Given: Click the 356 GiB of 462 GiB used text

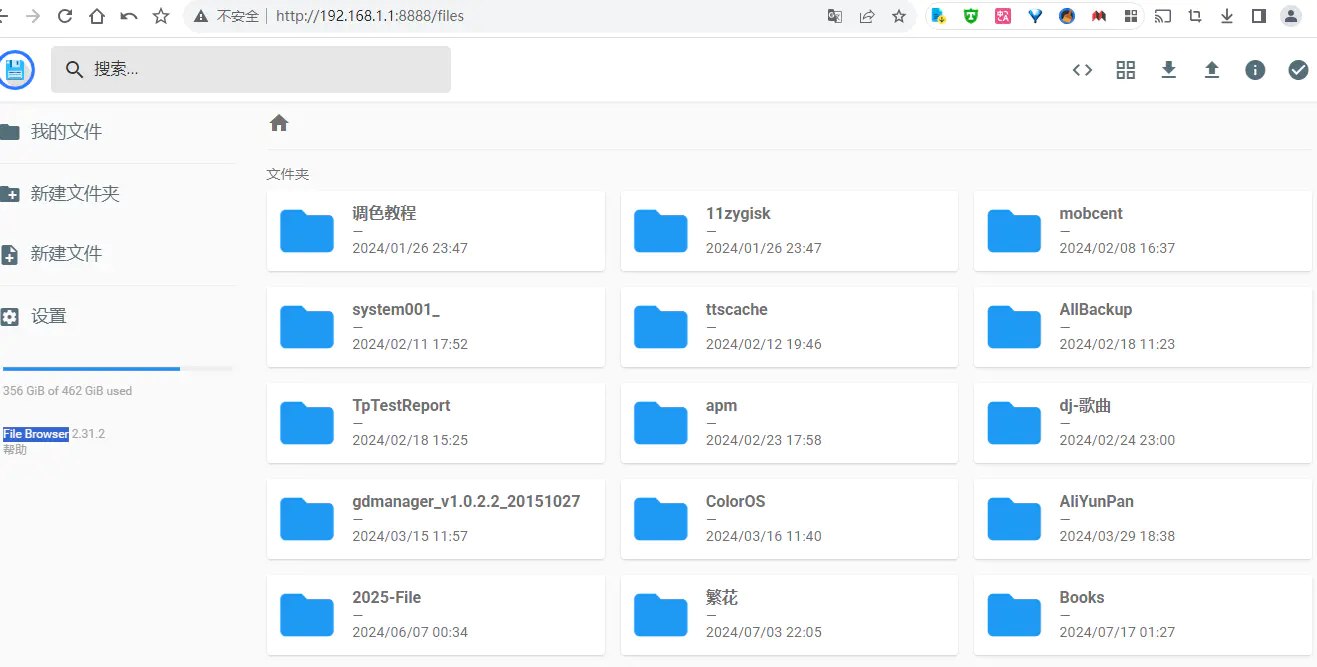Looking at the screenshot, I should pyautogui.click(x=67, y=391).
